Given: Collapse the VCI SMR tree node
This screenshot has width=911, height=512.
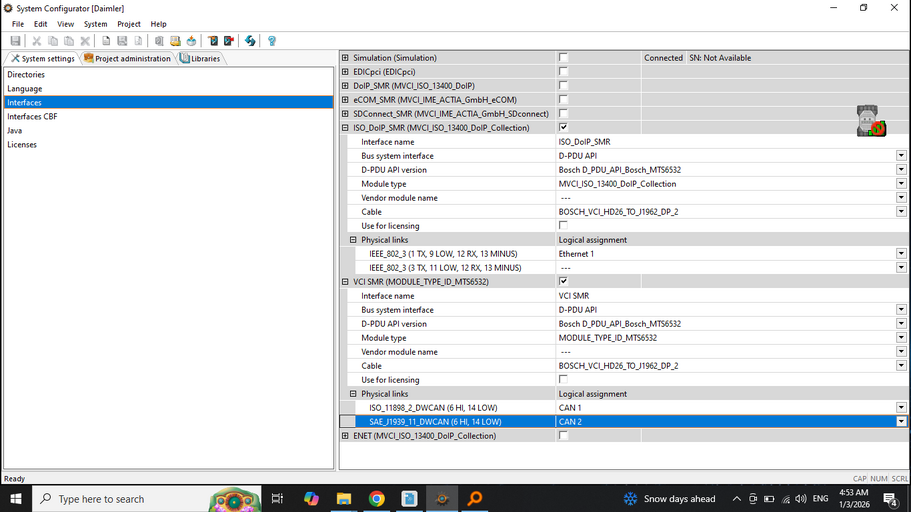Looking at the screenshot, I should (345, 282).
